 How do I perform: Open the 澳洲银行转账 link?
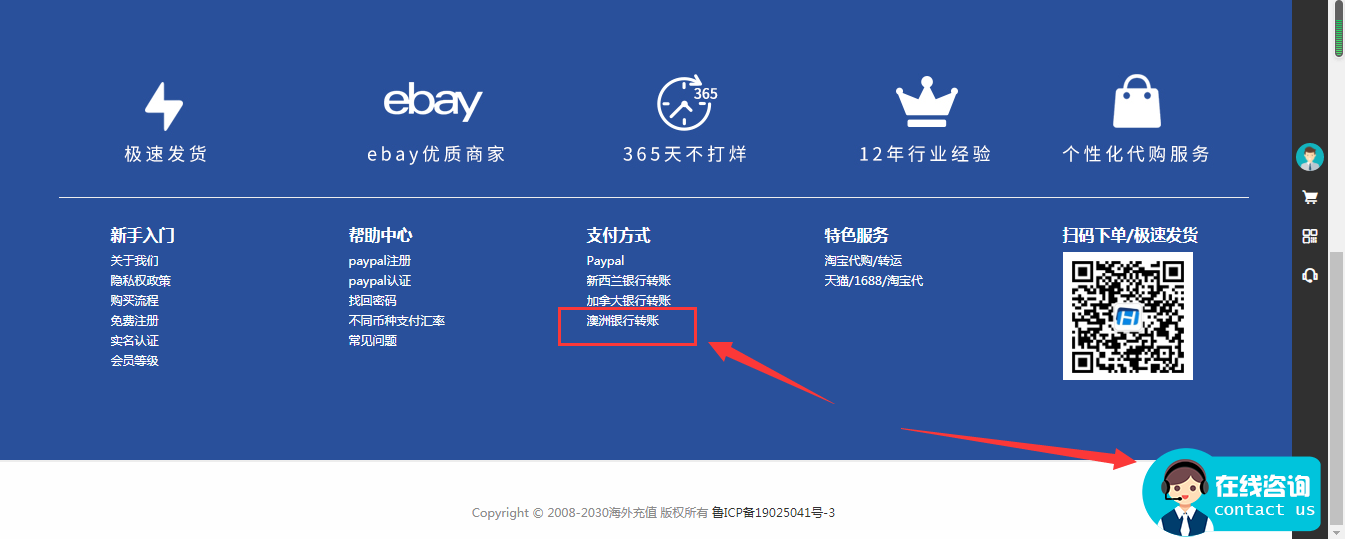coord(623,321)
